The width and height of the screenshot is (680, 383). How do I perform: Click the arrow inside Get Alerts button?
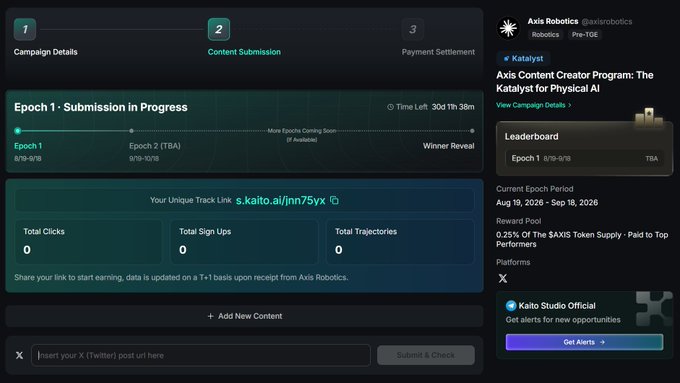(x=602, y=342)
